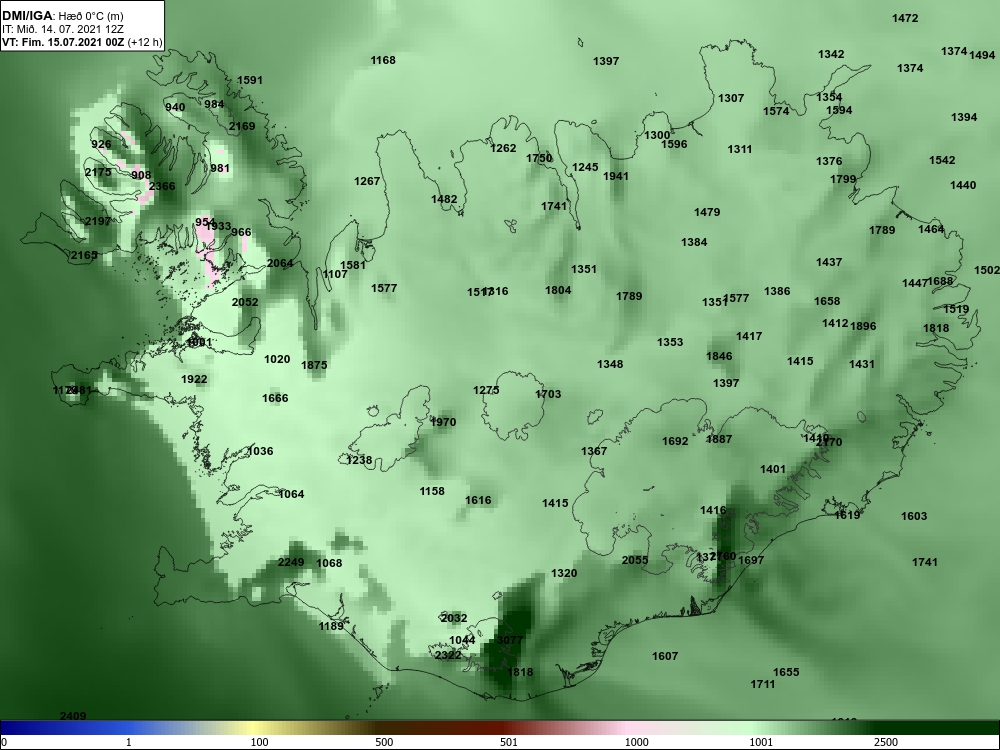Click the 1307 value

pos(731,98)
